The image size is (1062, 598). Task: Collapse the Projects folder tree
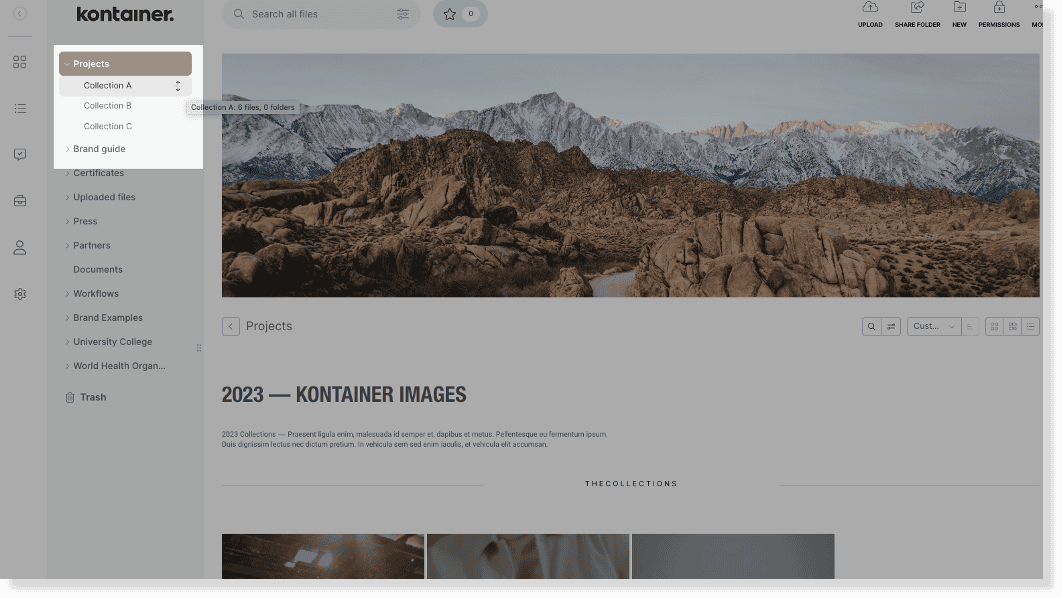(x=66, y=63)
